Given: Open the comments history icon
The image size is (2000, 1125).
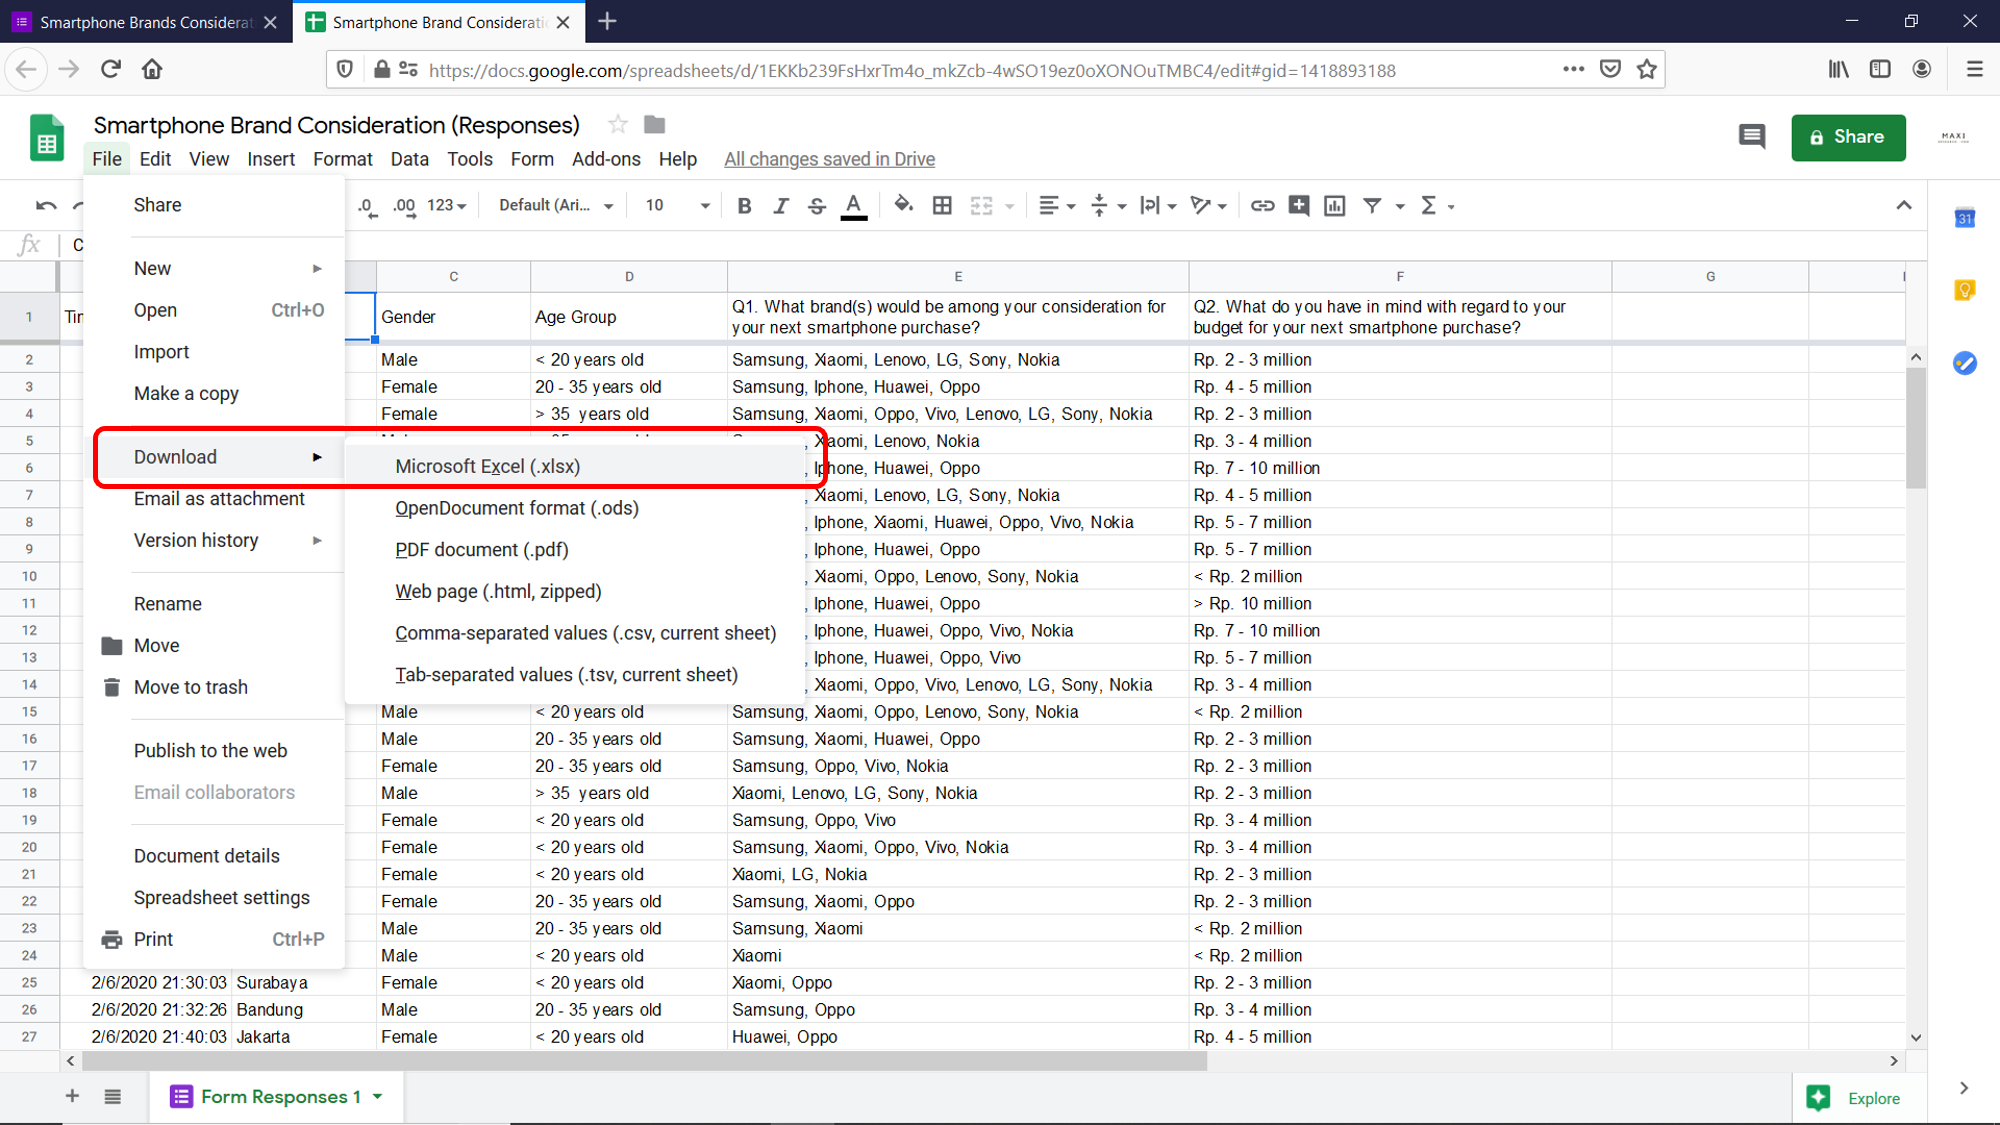Looking at the screenshot, I should pyautogui.click(x=1752, y=137).
